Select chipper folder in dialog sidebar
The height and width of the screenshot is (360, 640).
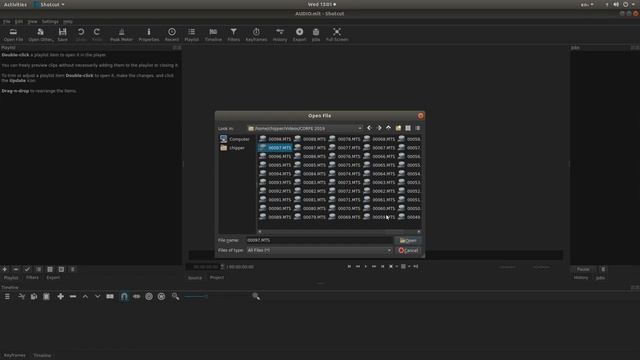coord(233,148)
